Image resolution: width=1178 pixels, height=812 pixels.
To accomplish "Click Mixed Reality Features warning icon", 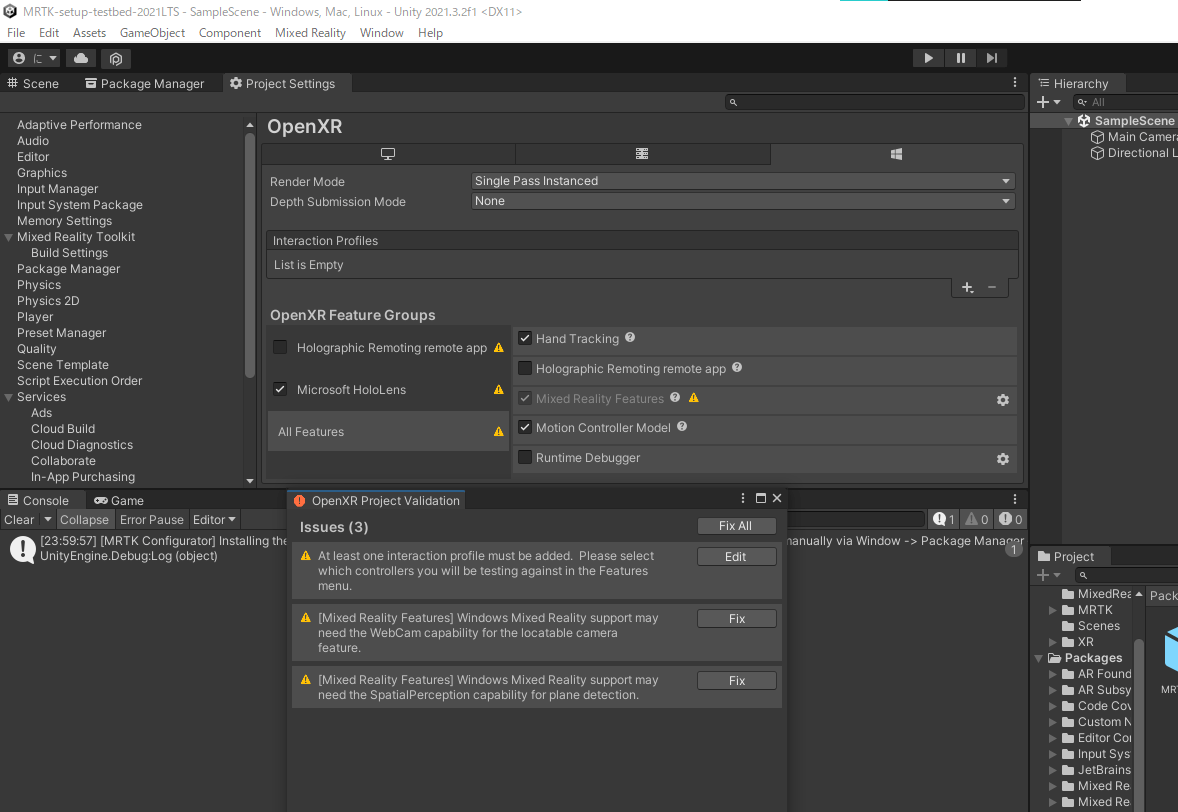I will (694, 398).
